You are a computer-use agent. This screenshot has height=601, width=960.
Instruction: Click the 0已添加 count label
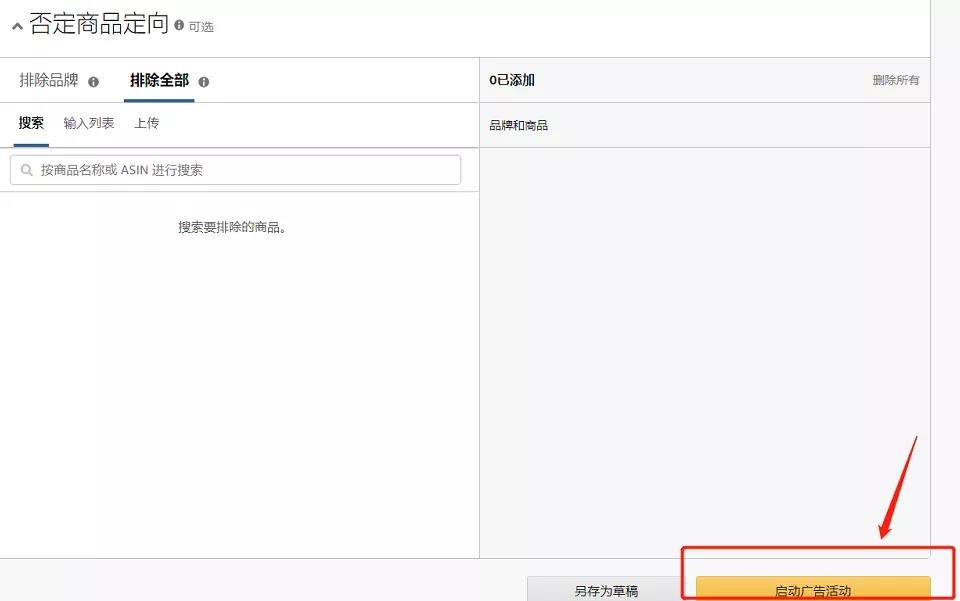point(512,80)
